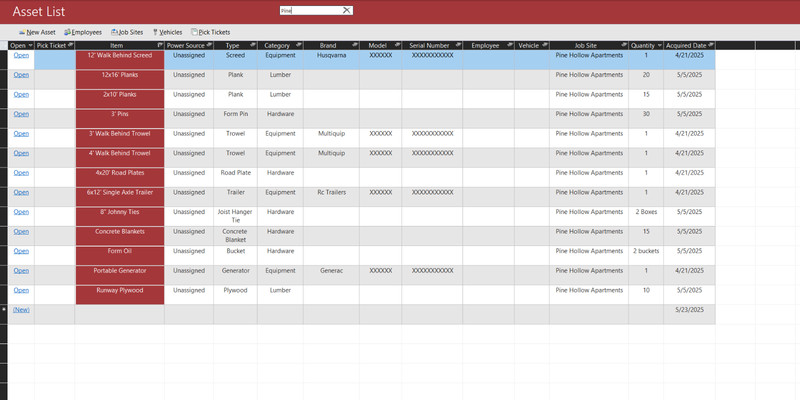The image size is (800, 400).
Task: Select the Concrete Blankets item cell
Action: point(119,236)
